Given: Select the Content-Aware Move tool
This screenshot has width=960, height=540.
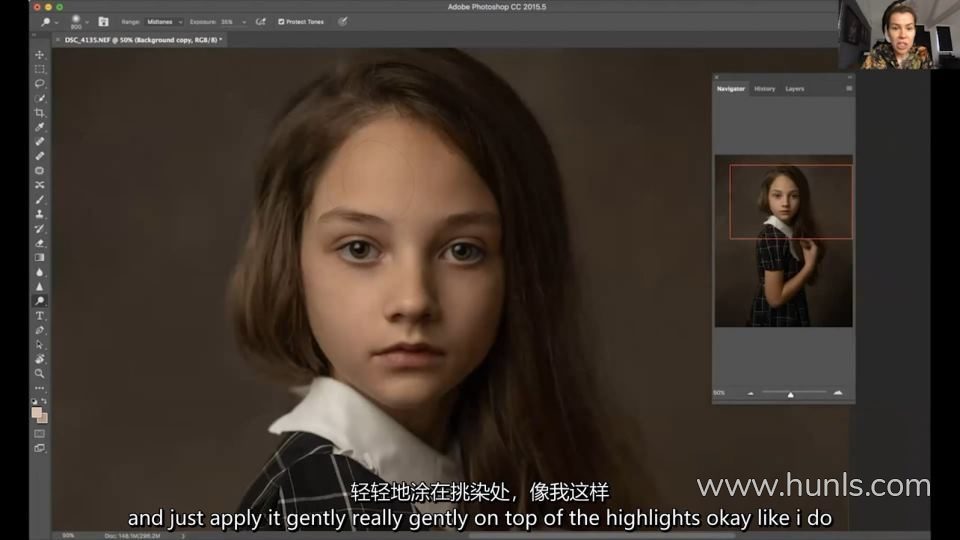Looking at the screenshot, I should 40,185.
